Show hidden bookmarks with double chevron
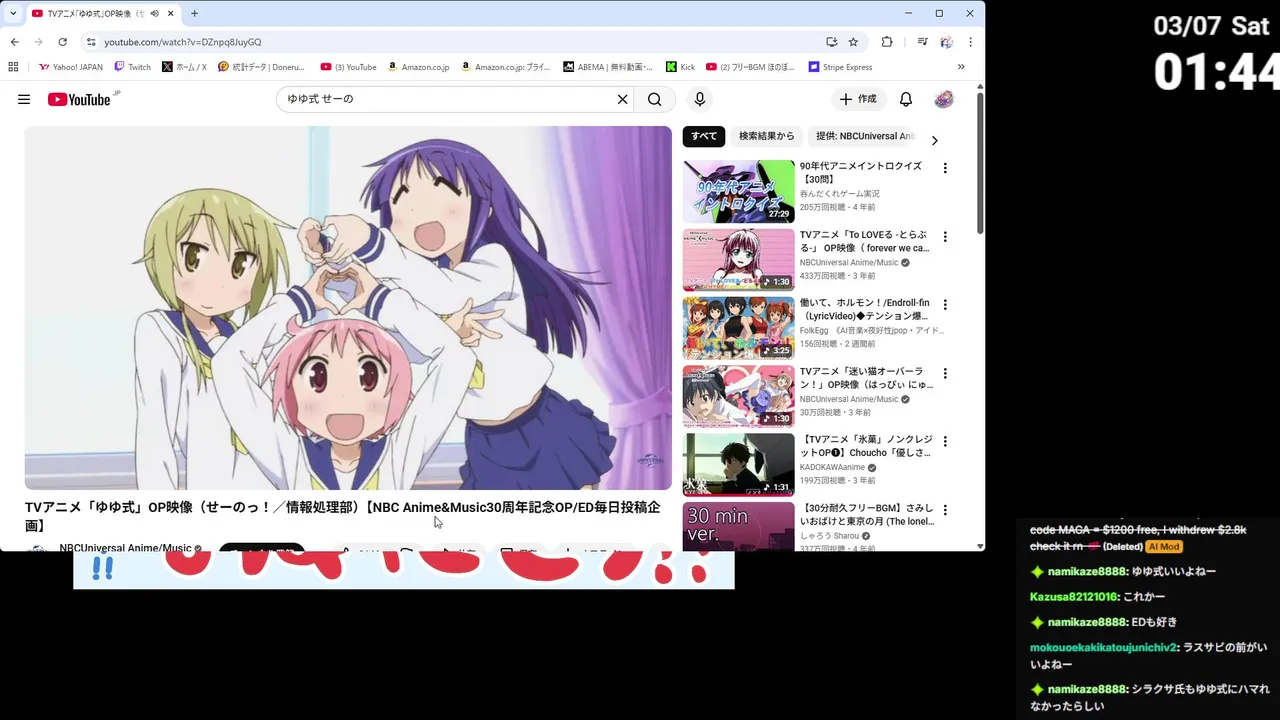Viewport: 1280px width, 720px height. (x=961, y=67)
